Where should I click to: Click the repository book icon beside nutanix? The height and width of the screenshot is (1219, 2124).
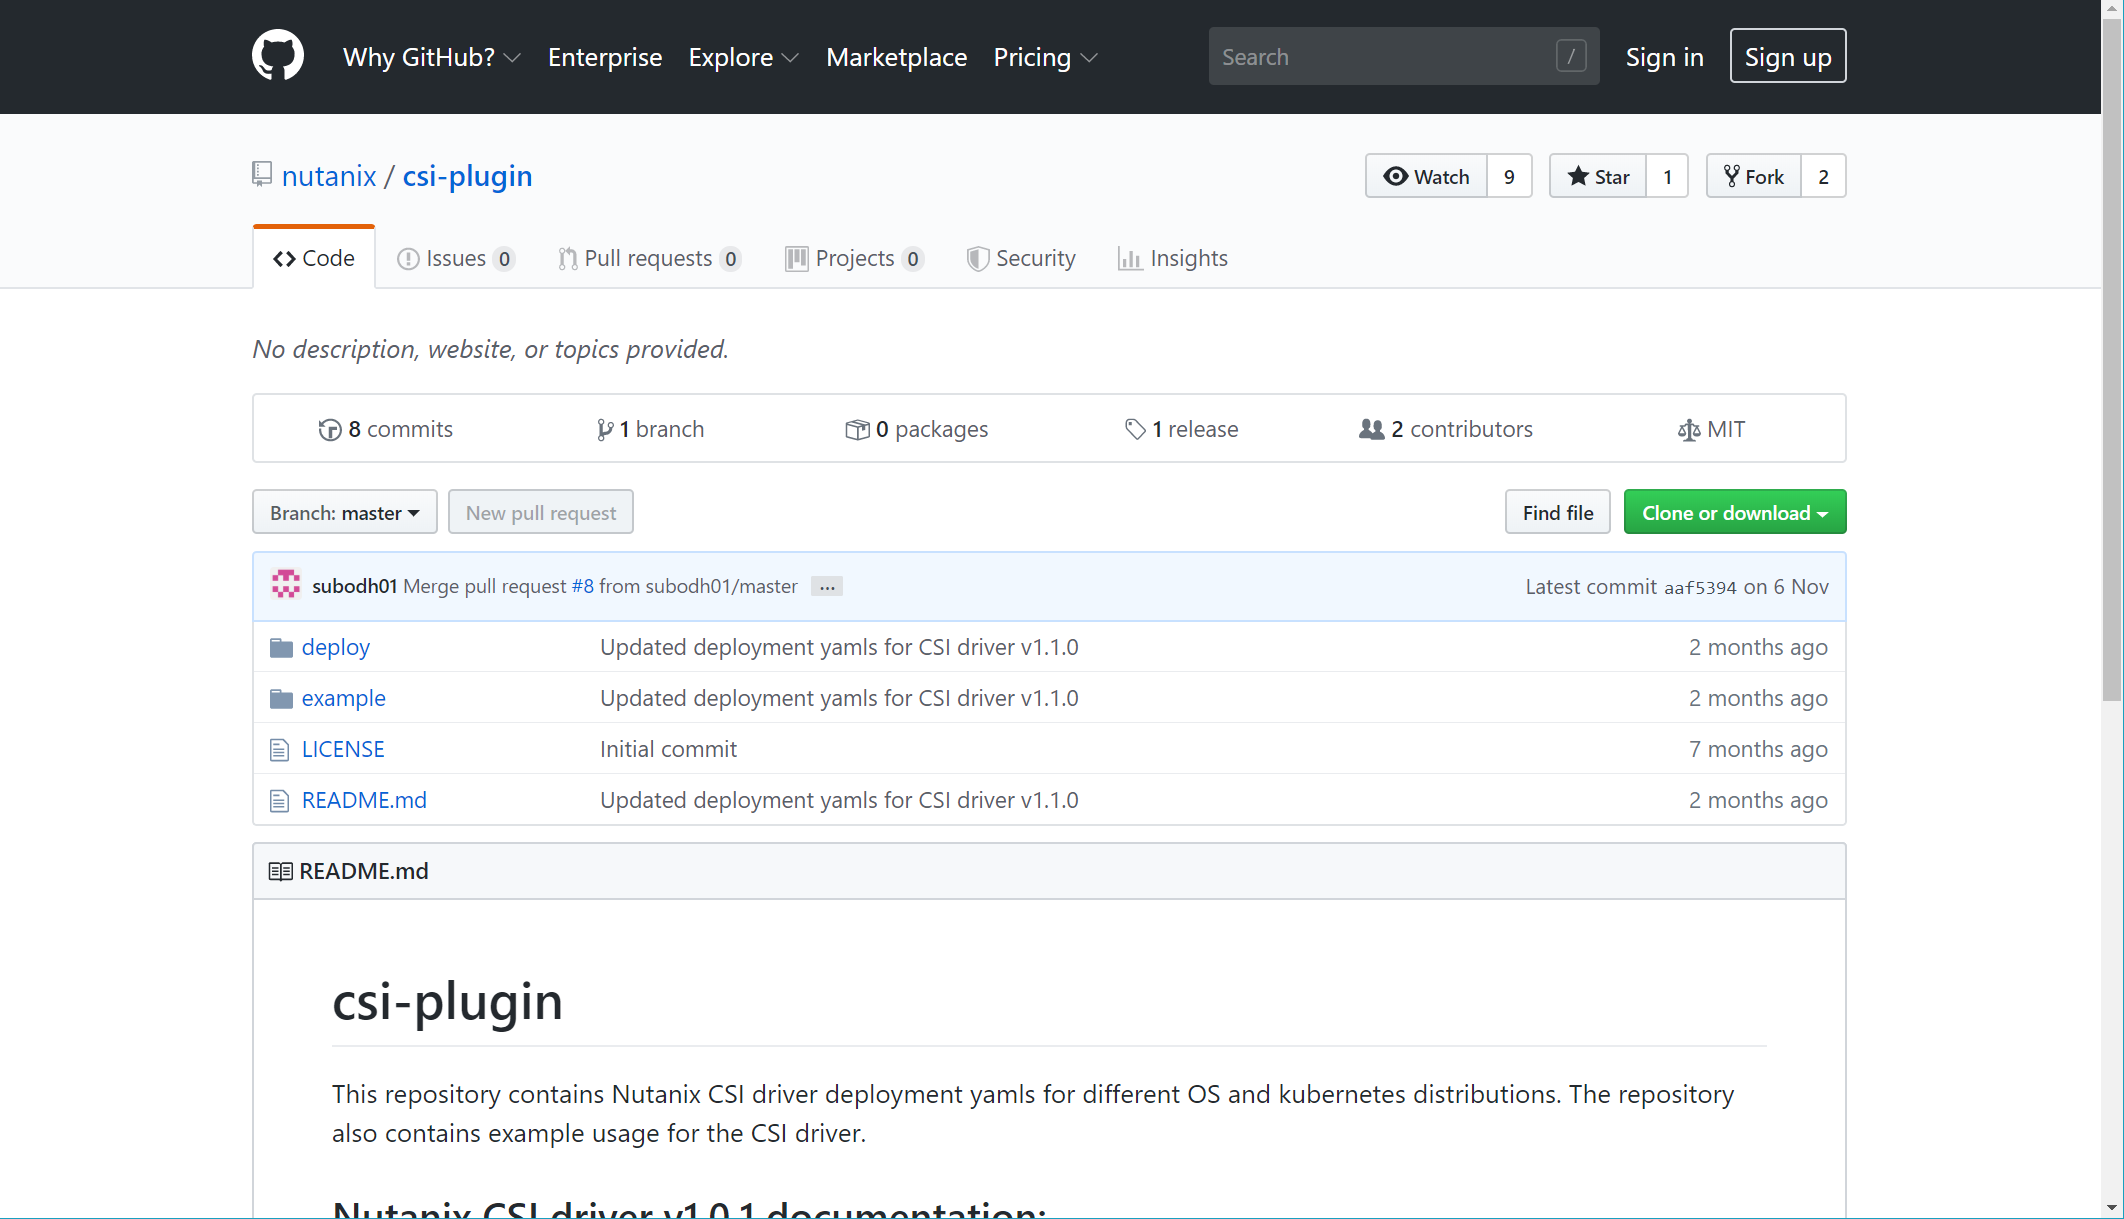262,175
